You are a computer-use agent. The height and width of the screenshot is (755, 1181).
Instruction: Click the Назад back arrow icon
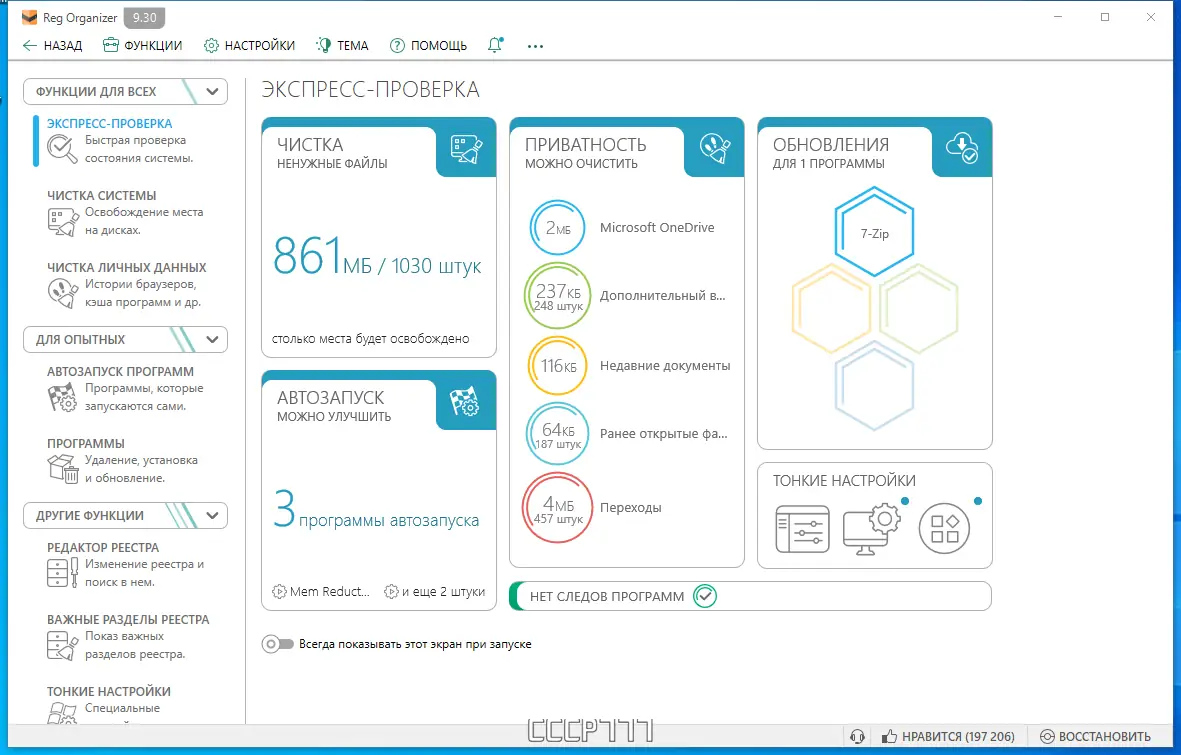(29, 45)
